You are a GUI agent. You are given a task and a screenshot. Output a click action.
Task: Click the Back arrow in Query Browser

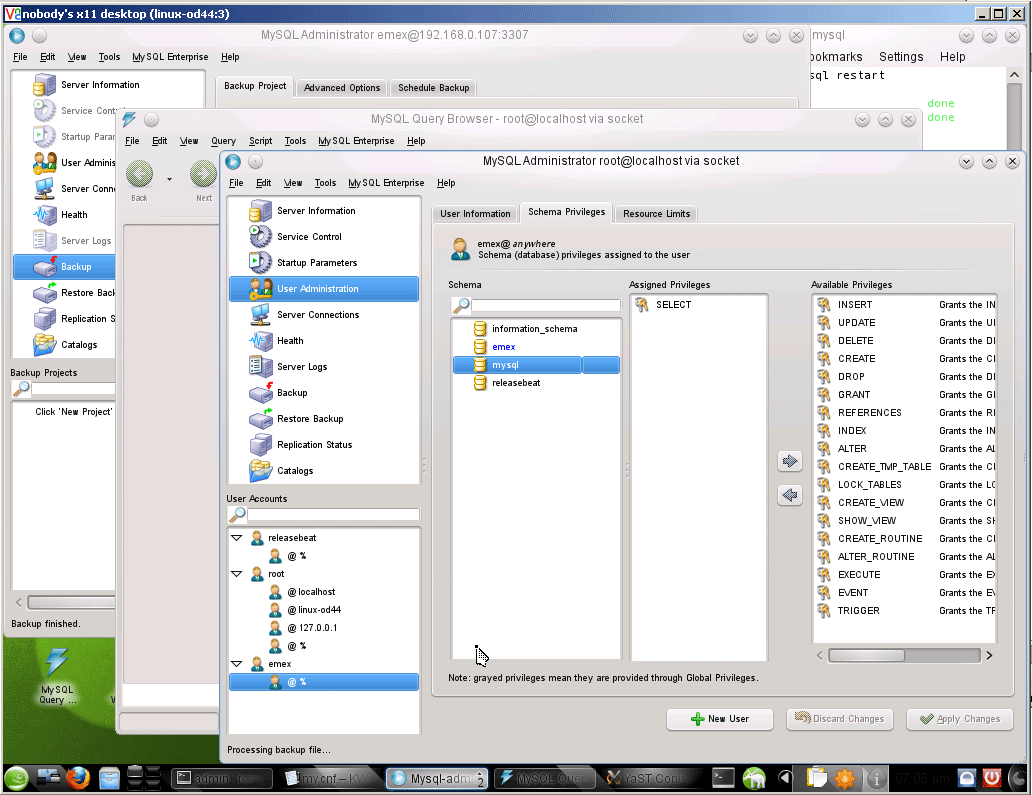click(139, 174)
